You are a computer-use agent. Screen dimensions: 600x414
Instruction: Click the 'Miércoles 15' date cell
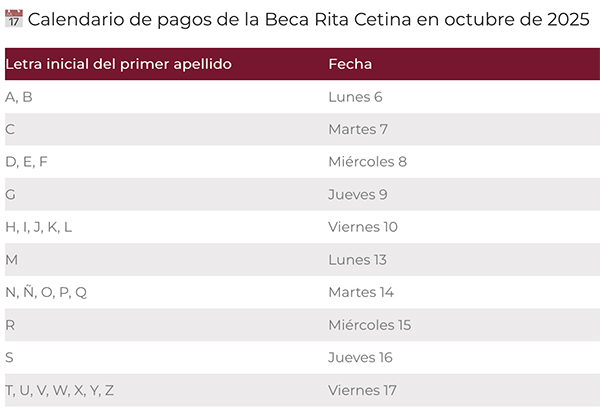(x=369, y=325)
